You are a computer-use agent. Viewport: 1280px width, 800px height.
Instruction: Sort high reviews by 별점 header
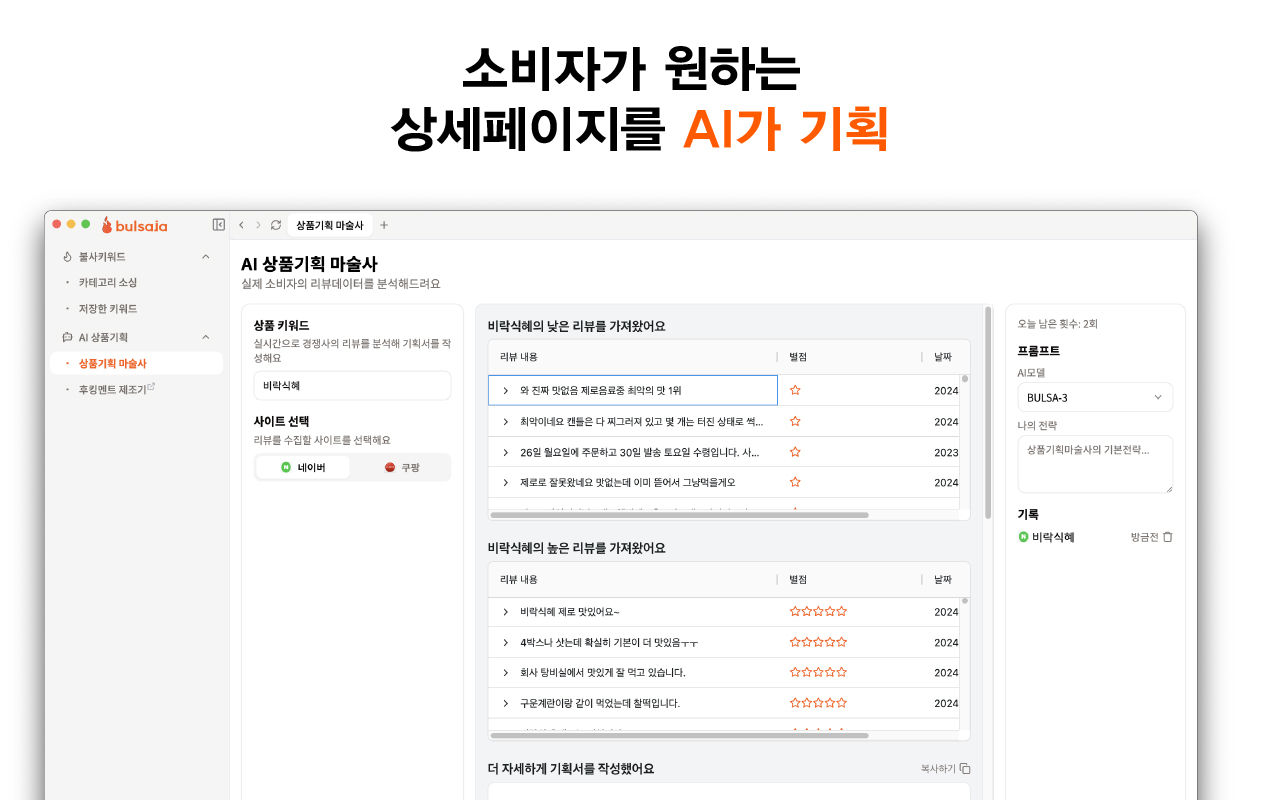point(798,579)
